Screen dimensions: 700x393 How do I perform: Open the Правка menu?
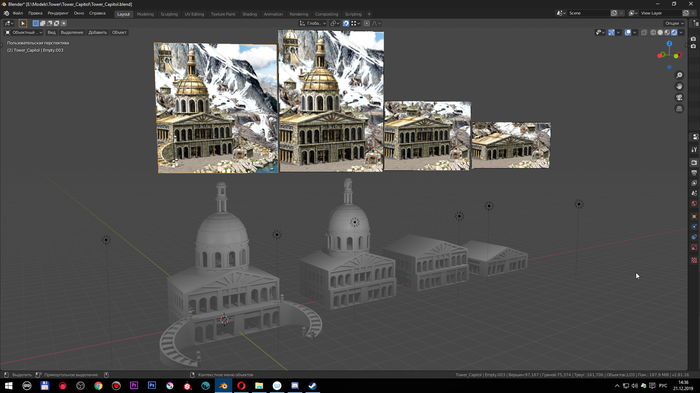pos(35,13)
